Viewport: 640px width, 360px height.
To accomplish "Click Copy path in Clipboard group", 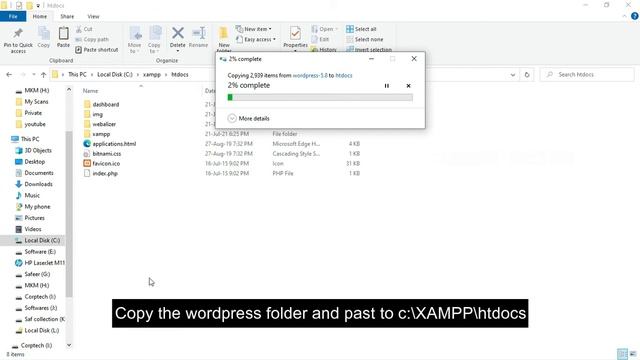I will [92, 40].
